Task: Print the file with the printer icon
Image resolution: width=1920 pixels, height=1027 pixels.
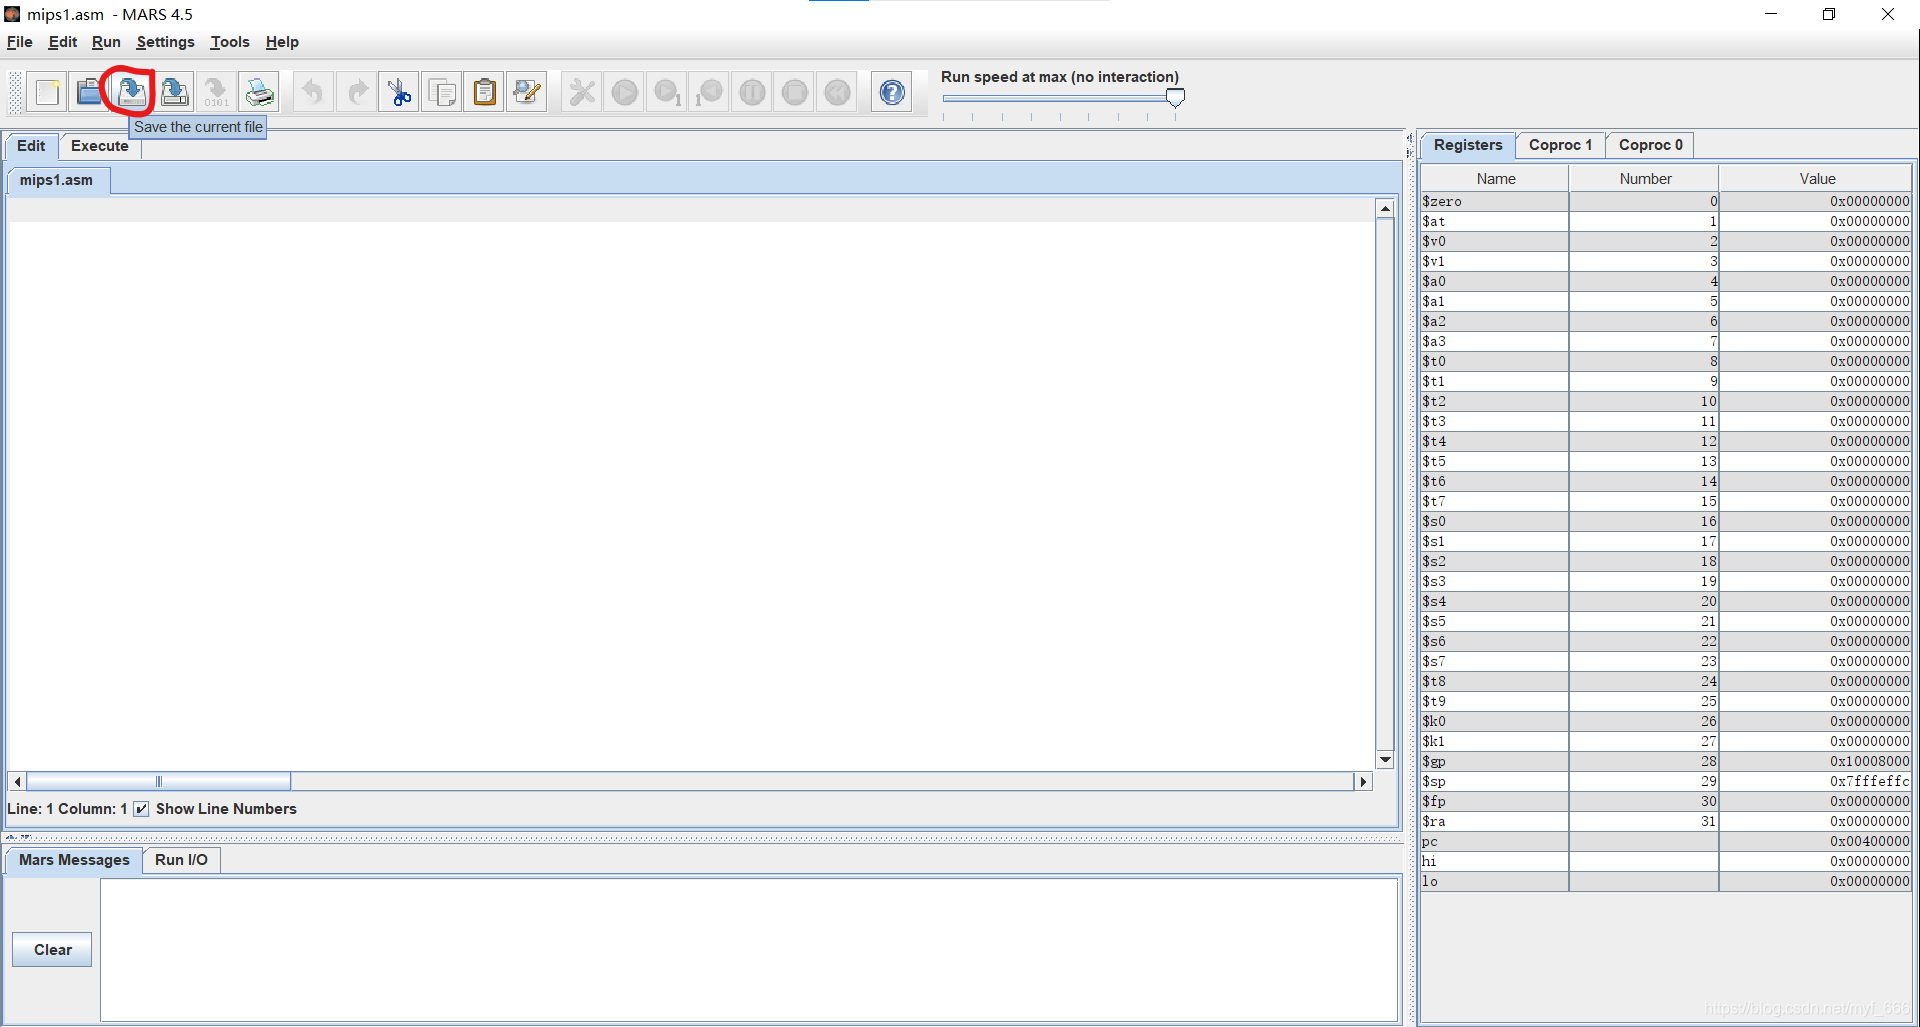Action: [x=259, y=93]
